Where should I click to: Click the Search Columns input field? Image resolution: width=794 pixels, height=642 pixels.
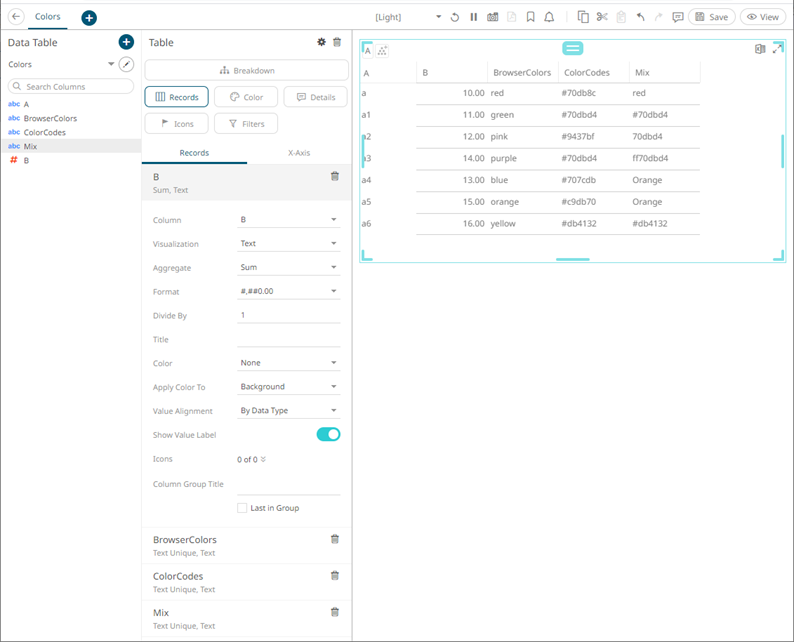(x=76, y=87)
